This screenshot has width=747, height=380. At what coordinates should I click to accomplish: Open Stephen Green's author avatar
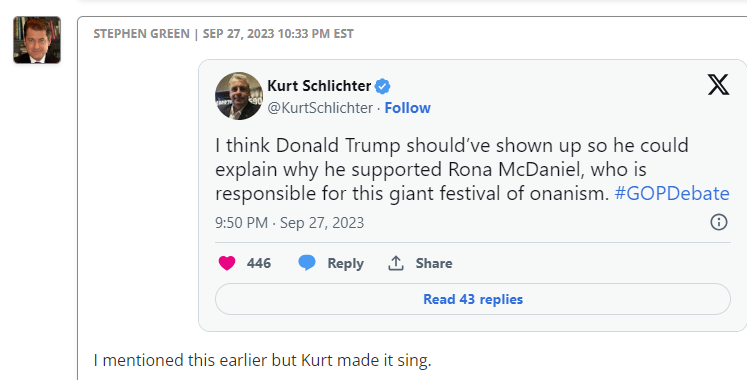37,40
